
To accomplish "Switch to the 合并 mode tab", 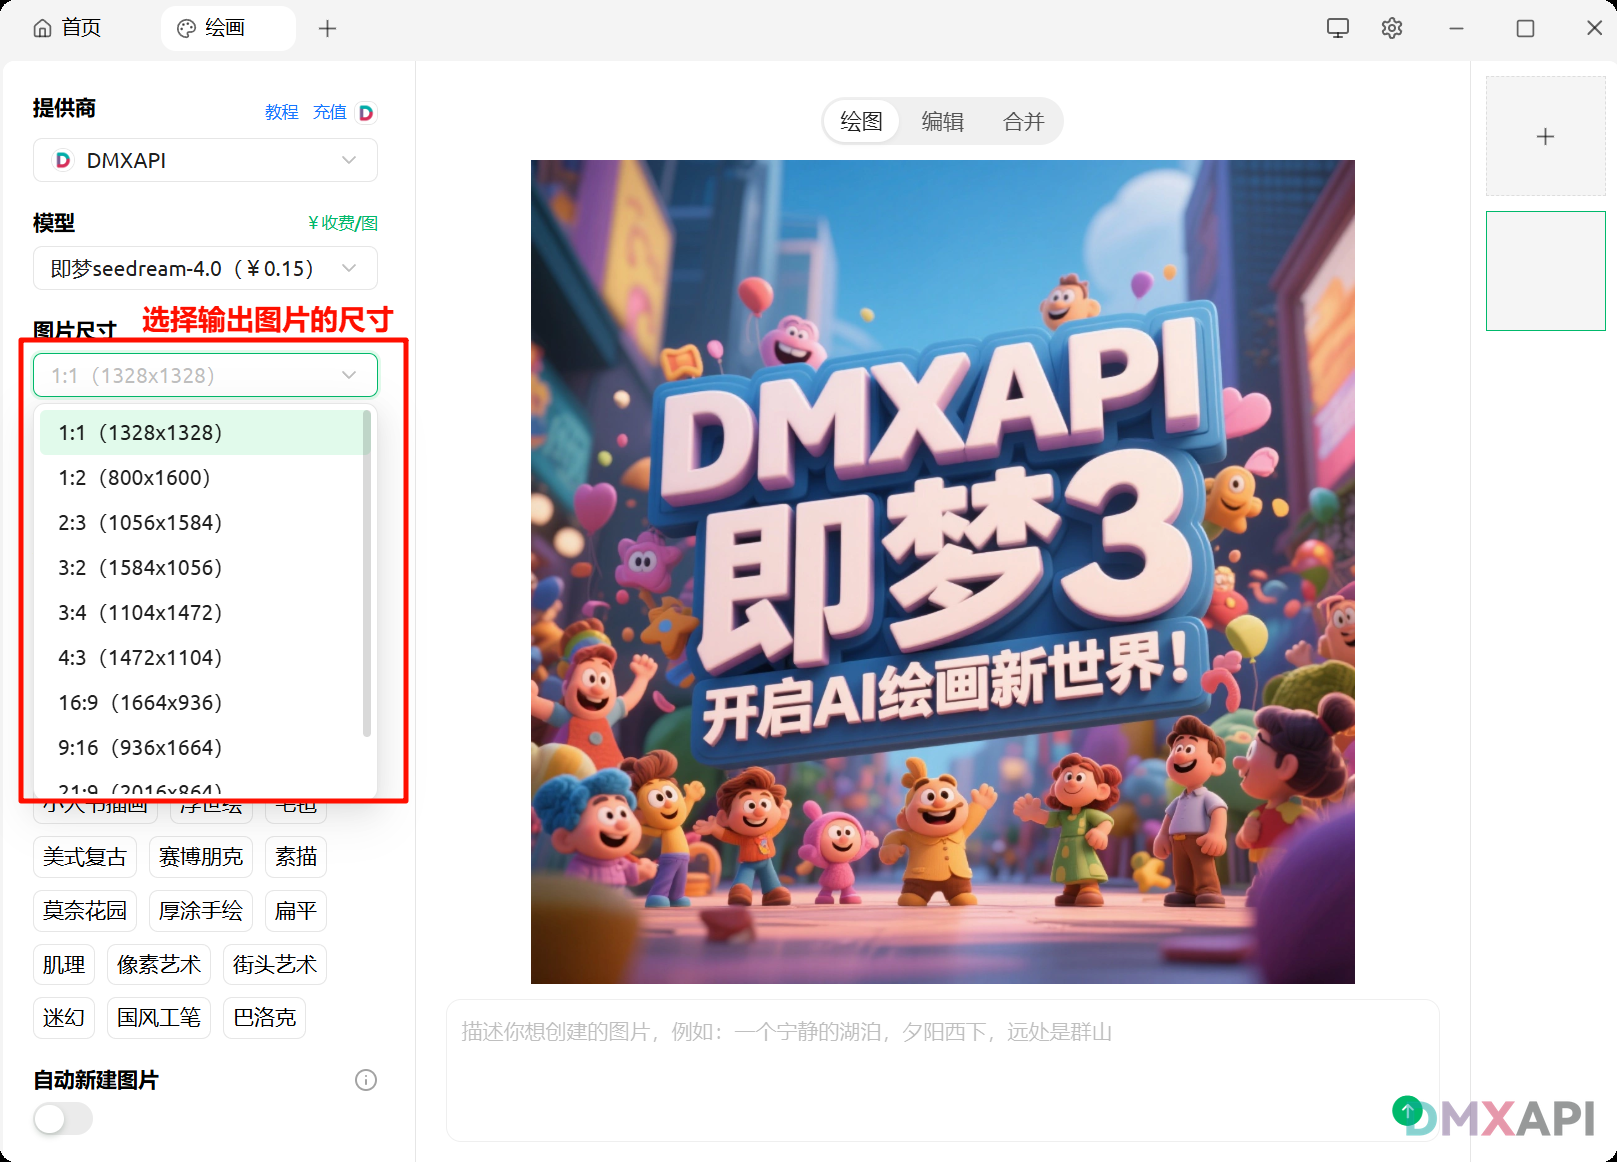I will [x=1023, y=122].
